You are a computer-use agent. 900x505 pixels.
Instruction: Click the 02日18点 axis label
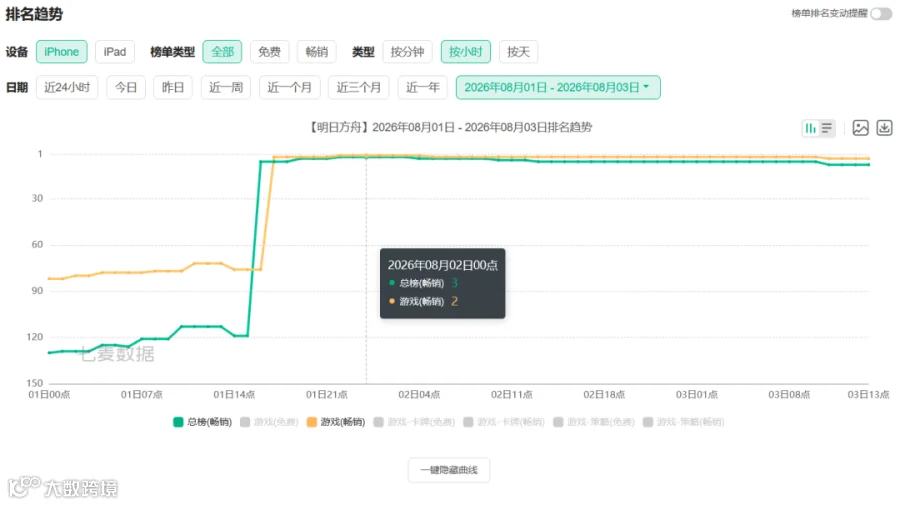(604, 395)
